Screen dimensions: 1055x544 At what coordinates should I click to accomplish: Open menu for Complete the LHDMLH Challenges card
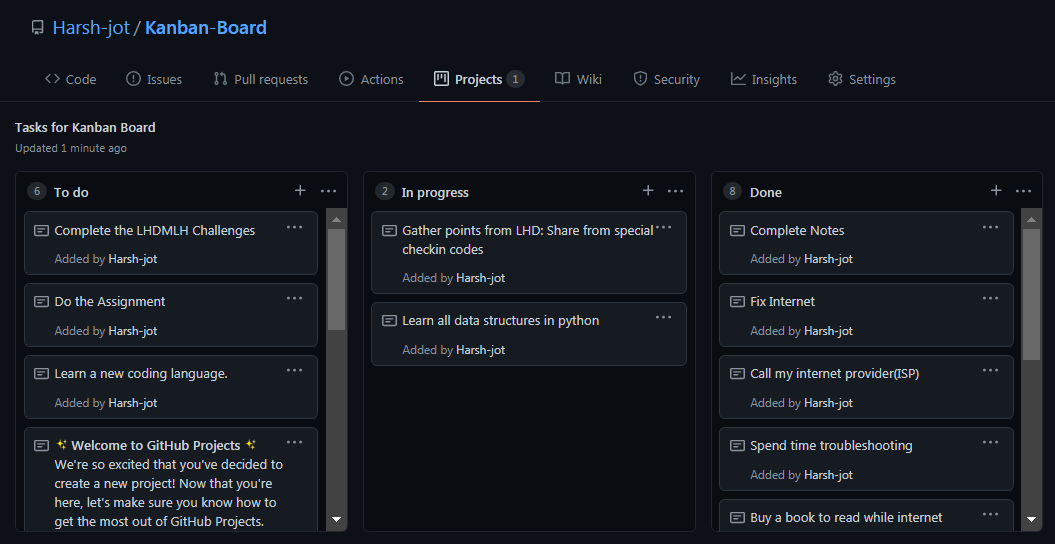(x=295, y=227)
